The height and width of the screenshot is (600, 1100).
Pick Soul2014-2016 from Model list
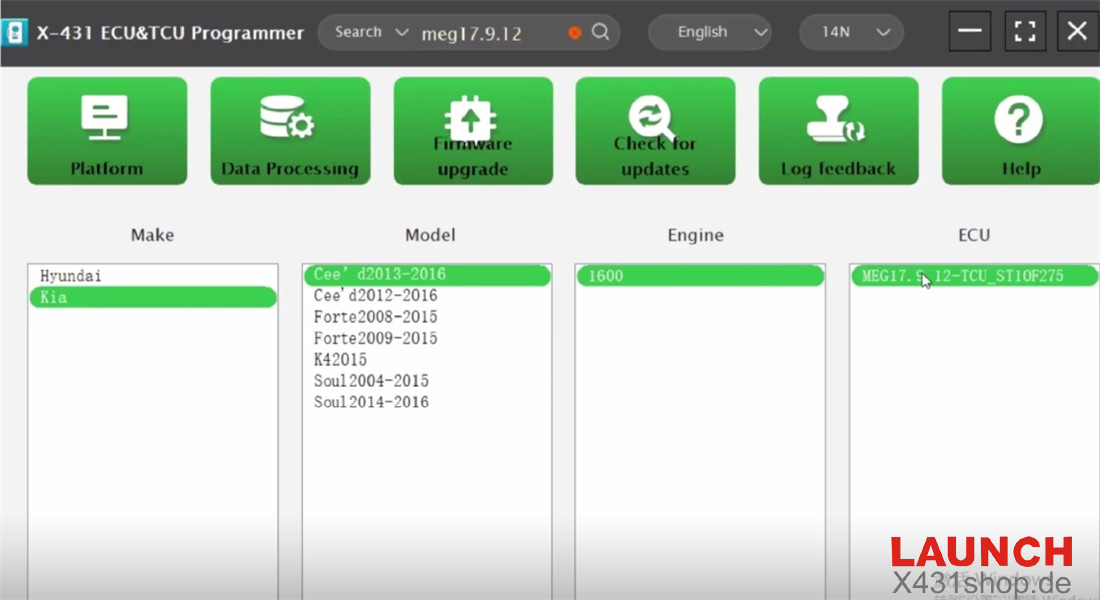pyautogui.click(x=371, y=402)
